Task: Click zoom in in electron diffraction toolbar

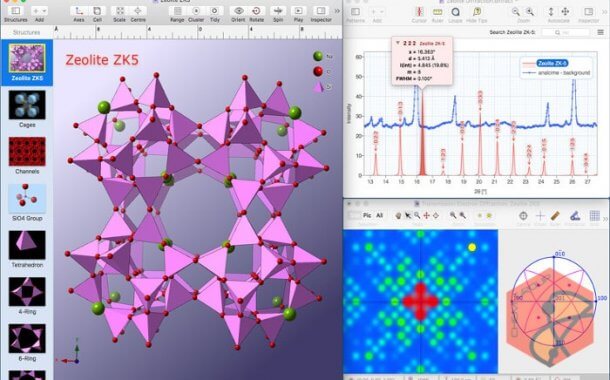Action: 463,215
